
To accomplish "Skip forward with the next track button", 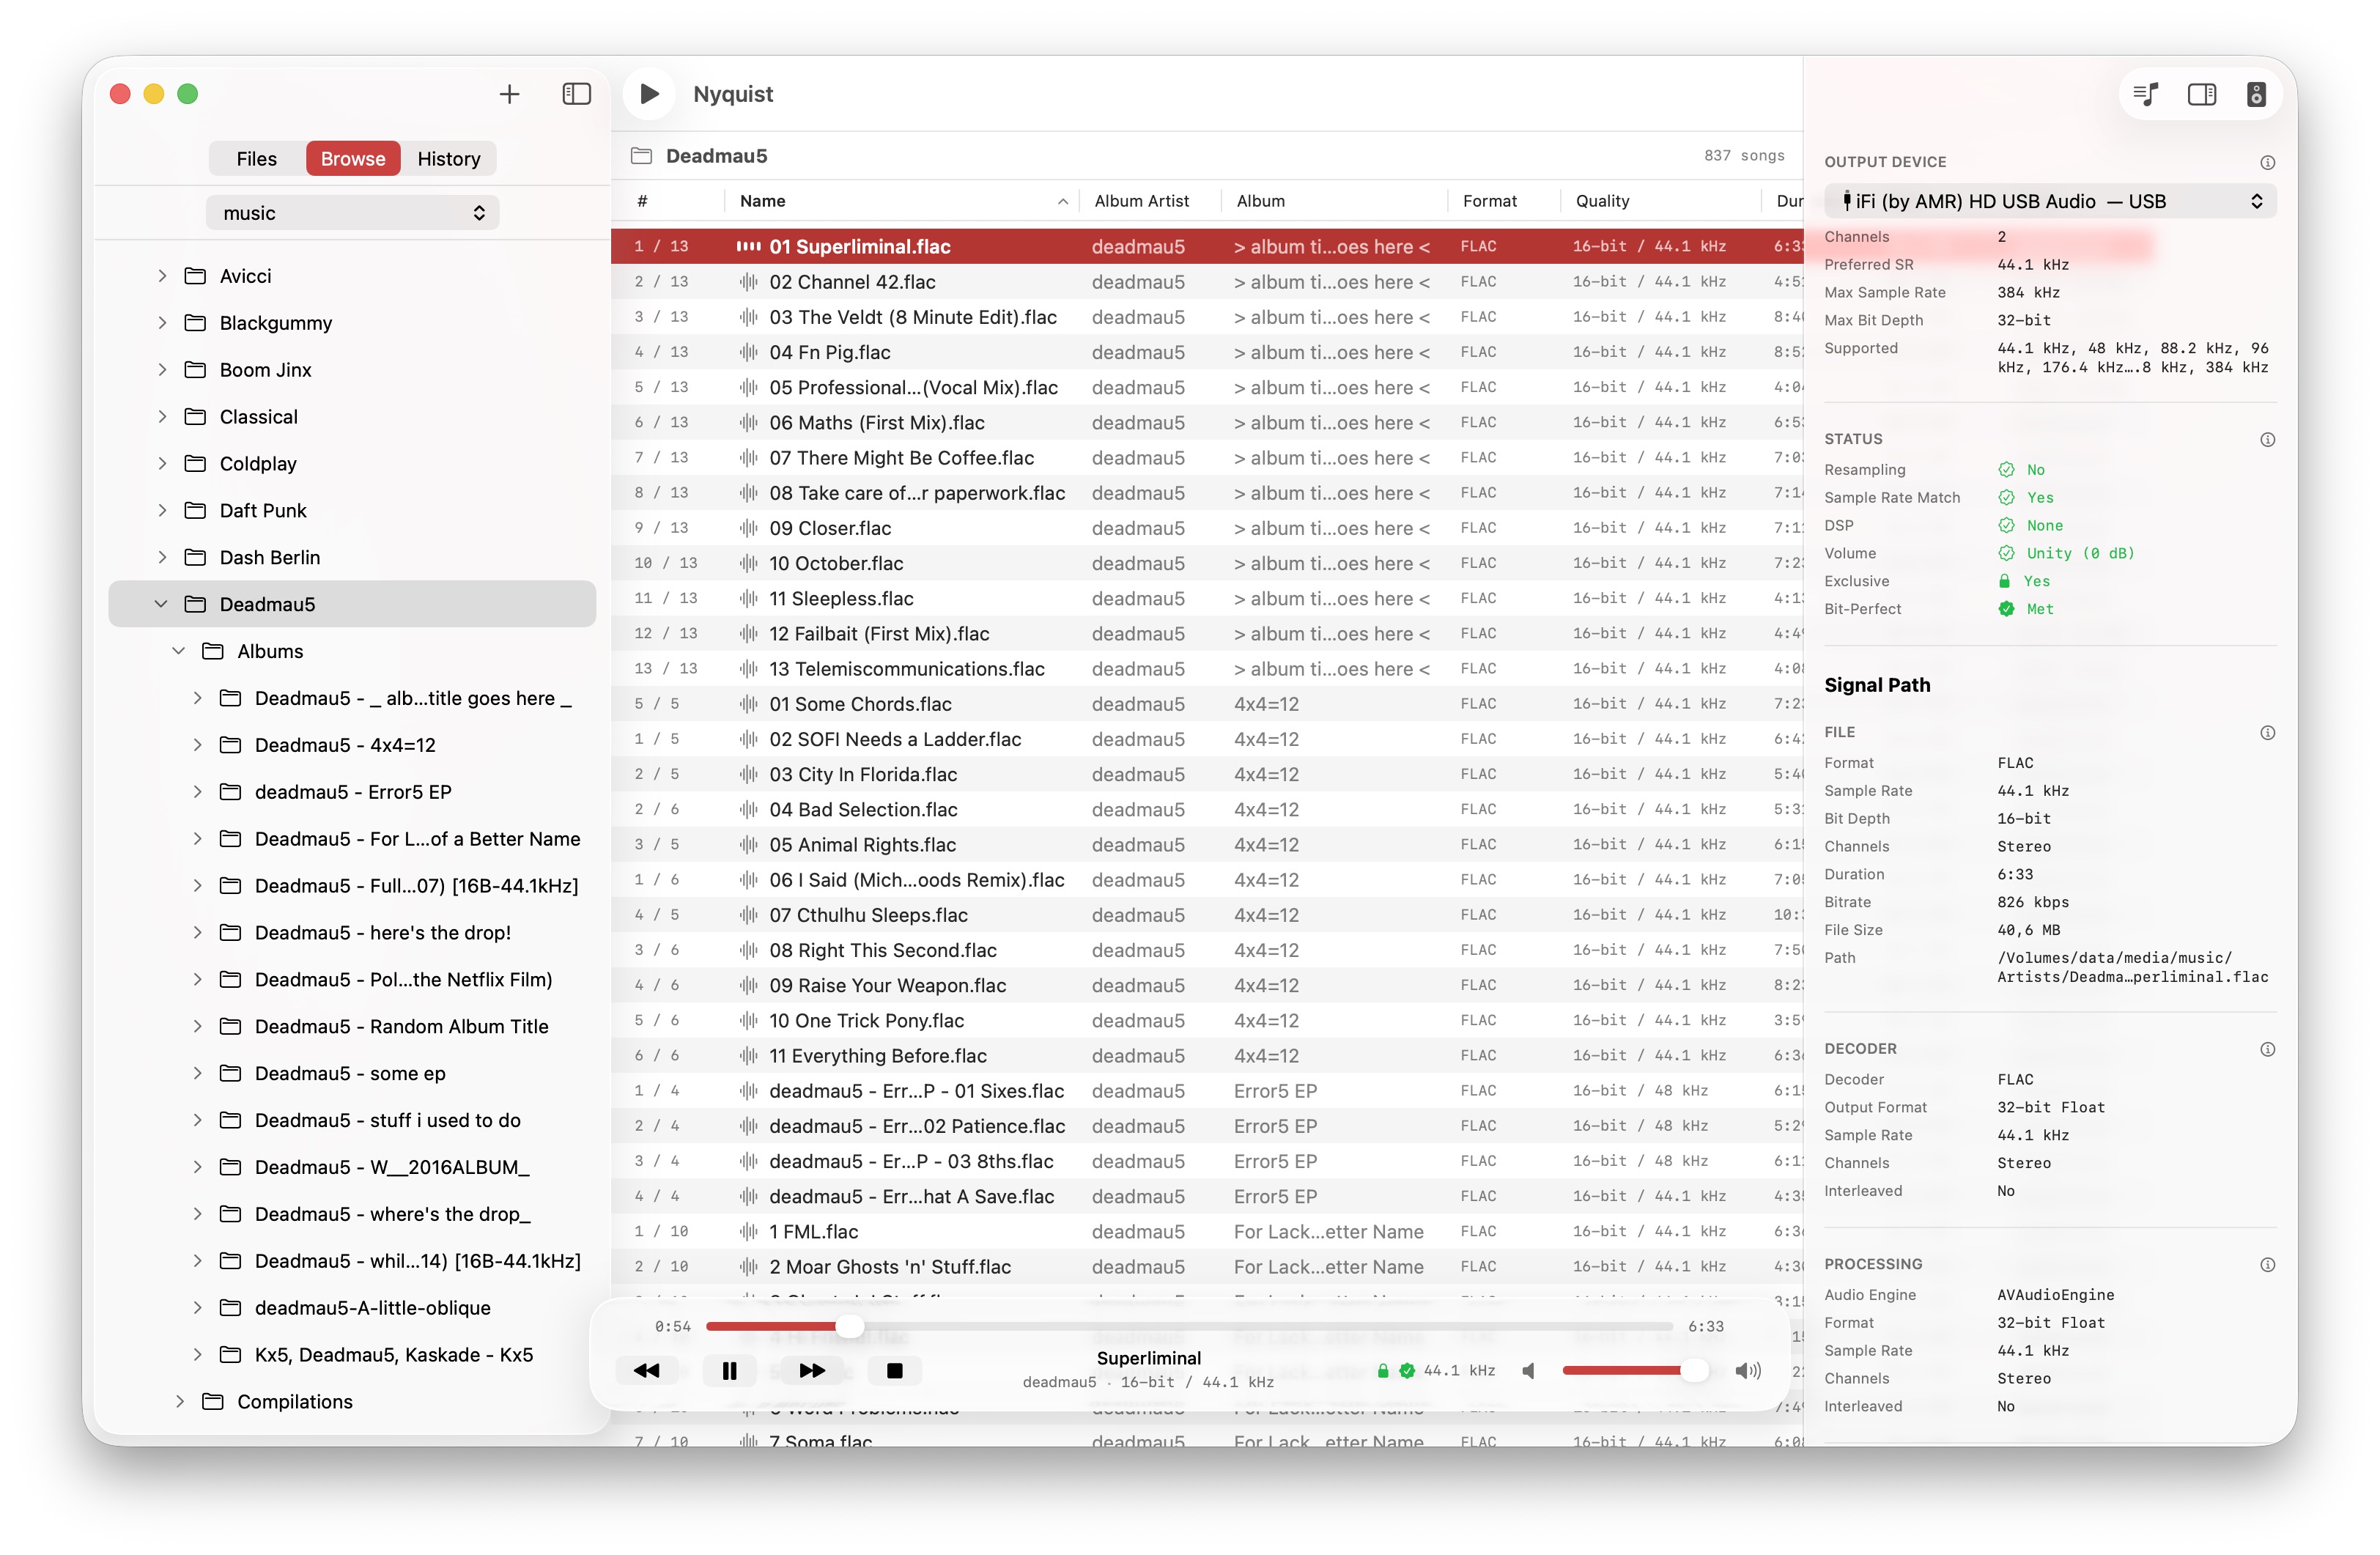I will click(x=812, y=1370).
